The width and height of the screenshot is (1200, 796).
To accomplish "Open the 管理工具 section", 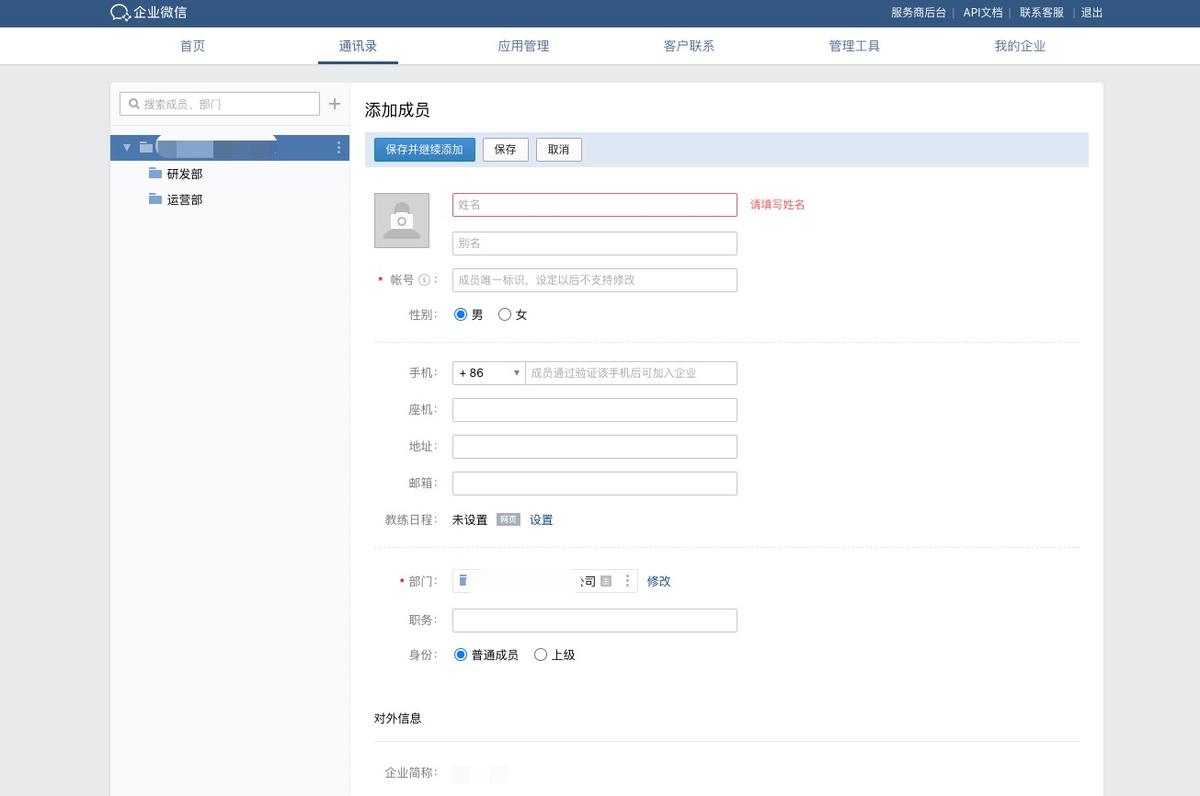I will click(854, 45).
